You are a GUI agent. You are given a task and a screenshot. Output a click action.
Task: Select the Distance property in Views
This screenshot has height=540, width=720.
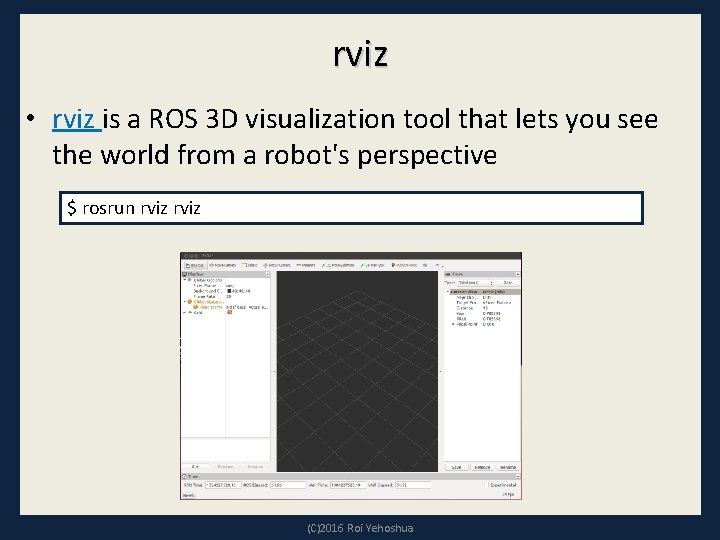tap(483, 308)
